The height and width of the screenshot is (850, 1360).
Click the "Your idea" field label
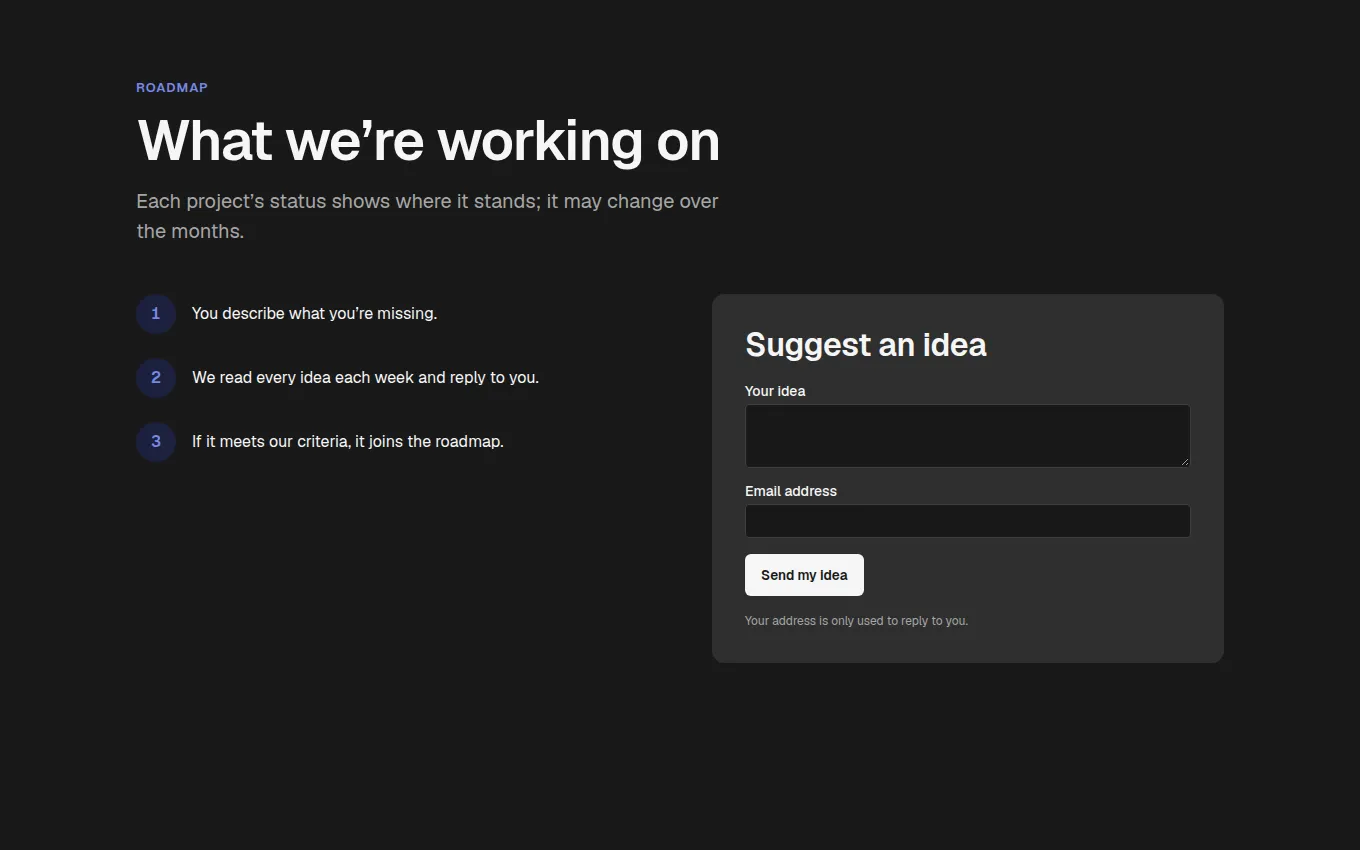[x=775, y=391]
